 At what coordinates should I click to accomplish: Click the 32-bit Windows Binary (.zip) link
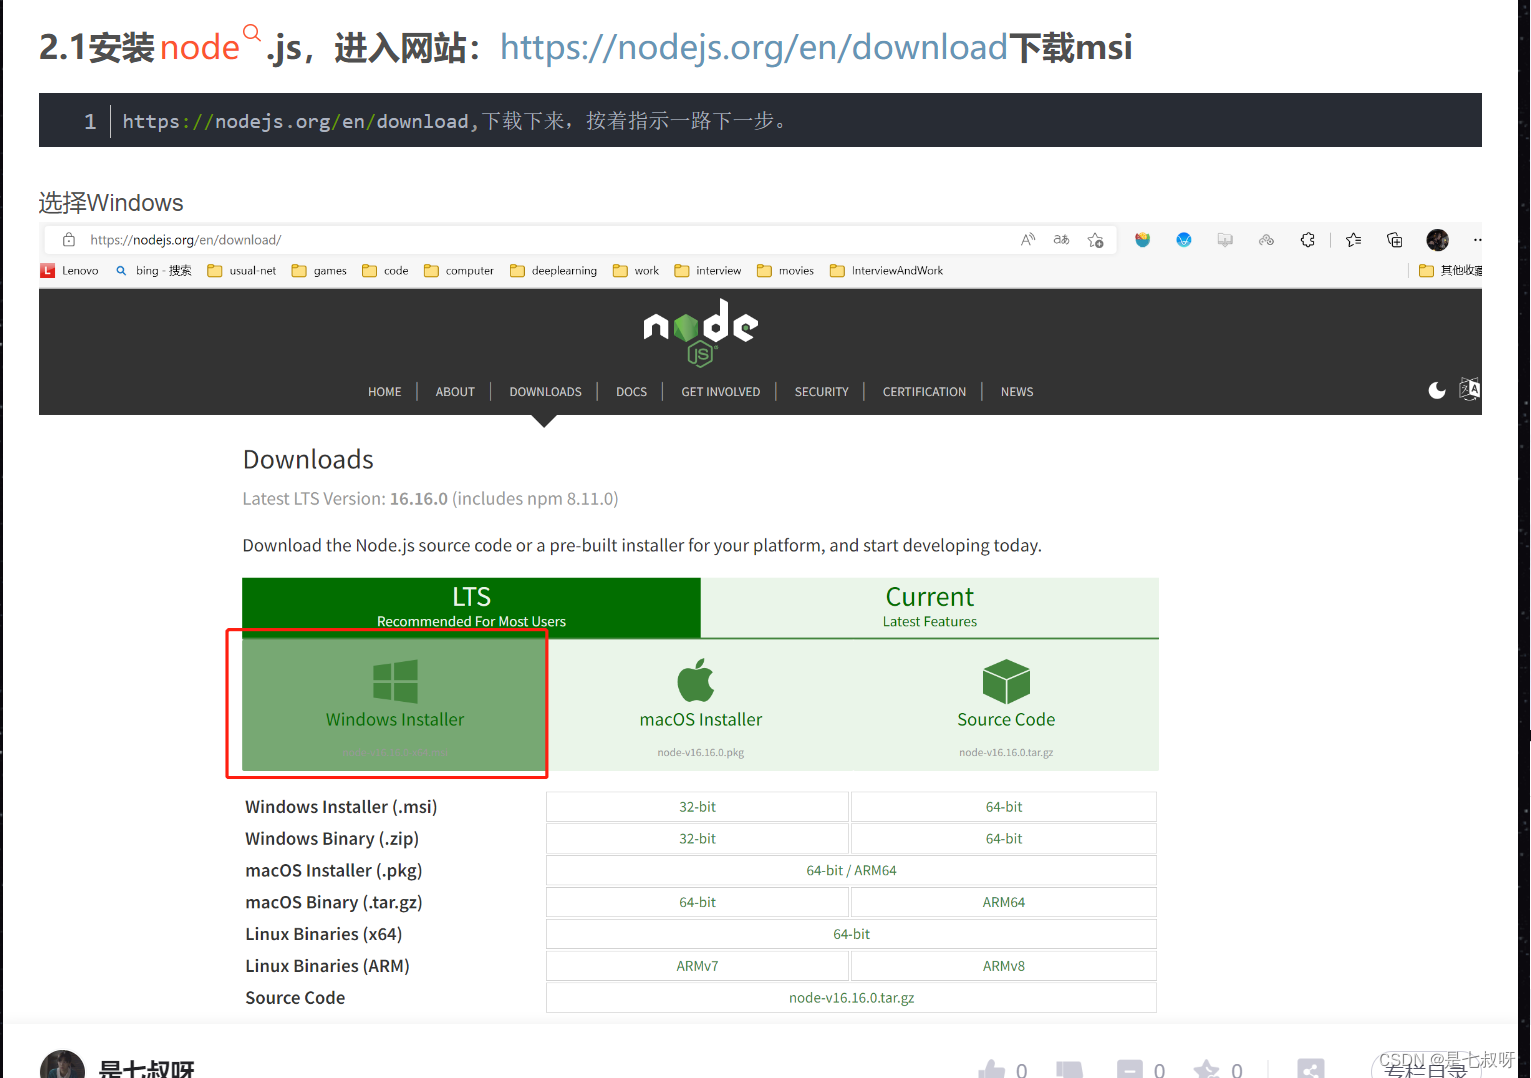pyautogui.click(x=697, y=839)
